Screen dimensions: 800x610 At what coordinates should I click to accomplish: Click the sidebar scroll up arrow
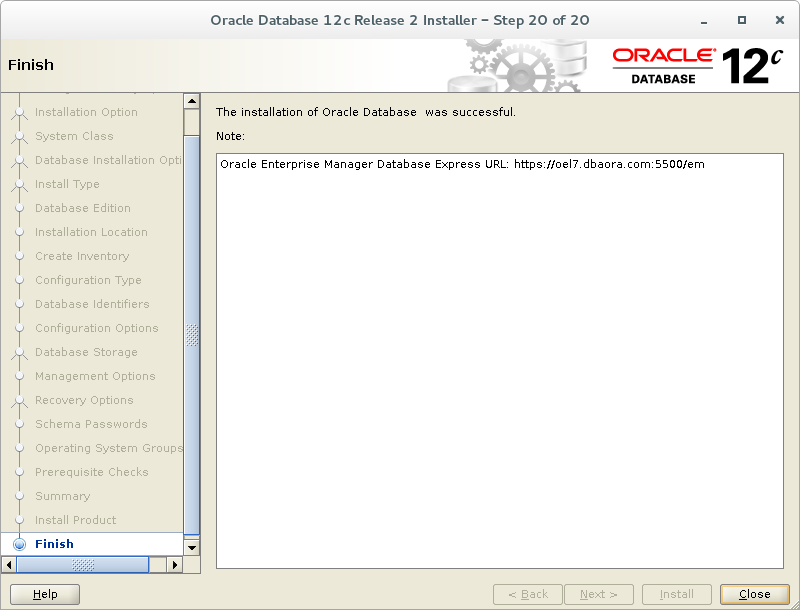191,101
